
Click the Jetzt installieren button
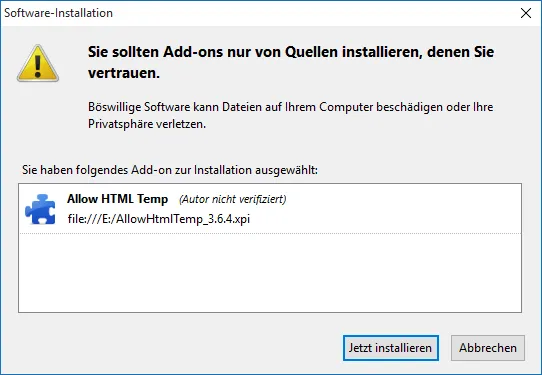pyautogui.click(x=391, y=348)
